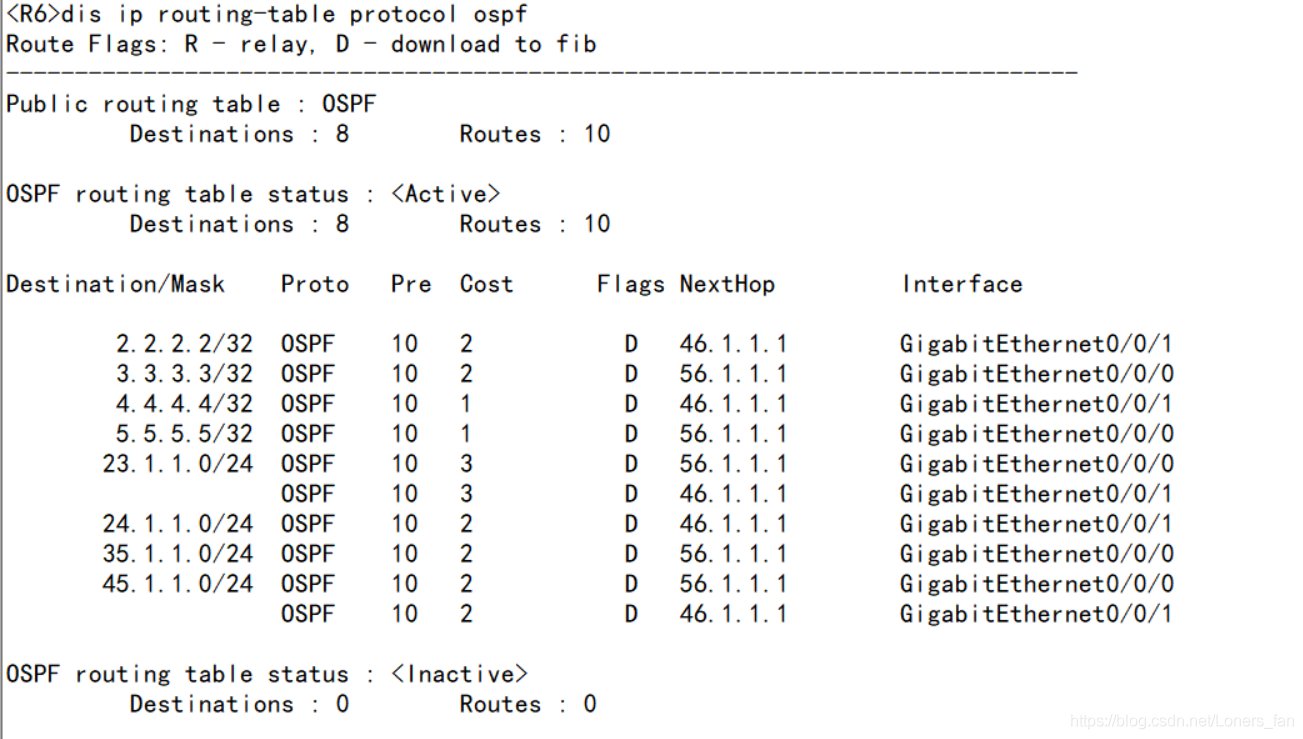Click destination 5.5.5.5/32
1303x739 pixels.
click(184, 434)
